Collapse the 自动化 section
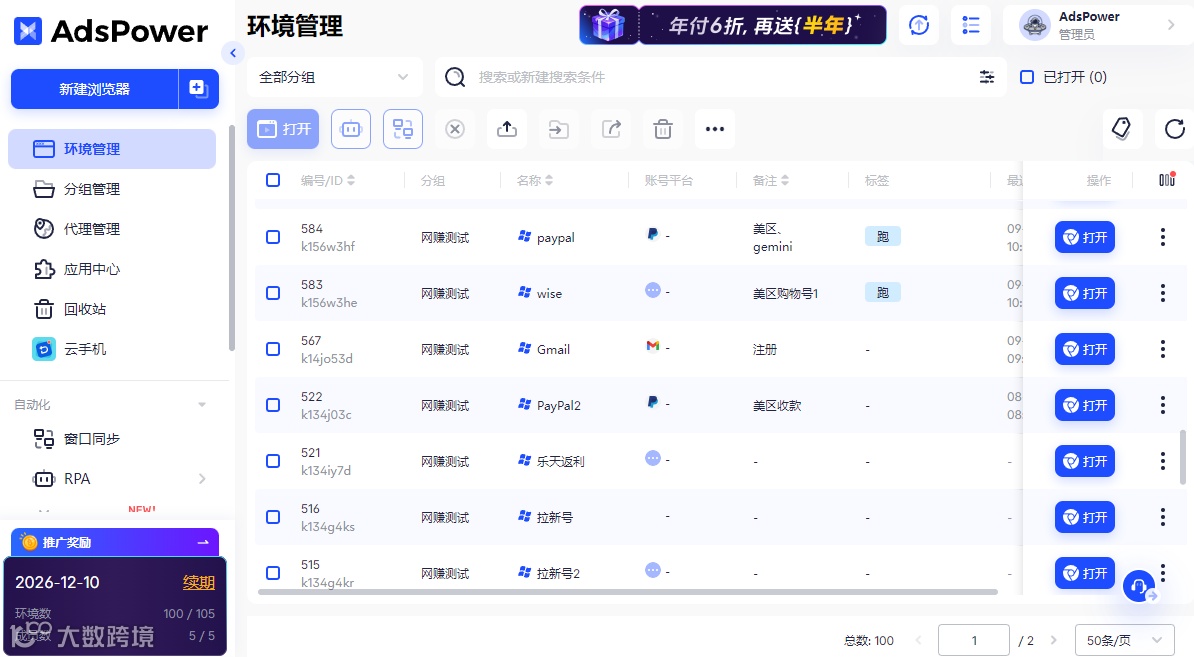 [x=202, y=404]
